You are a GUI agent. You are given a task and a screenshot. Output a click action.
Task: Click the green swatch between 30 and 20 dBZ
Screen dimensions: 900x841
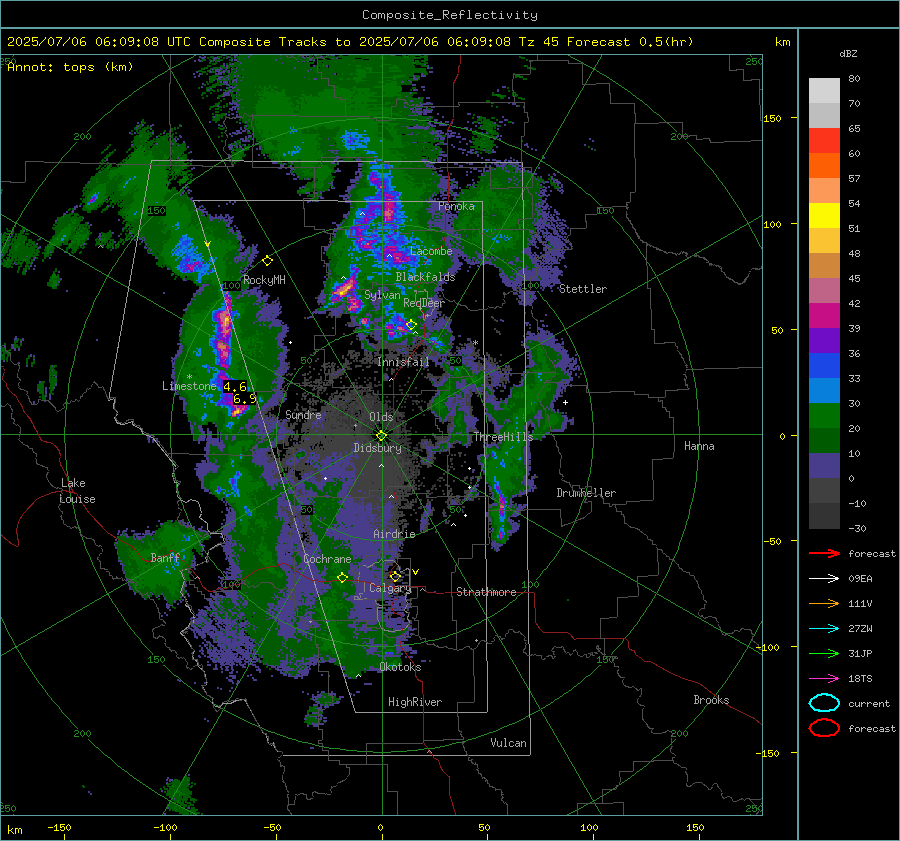coord(824,416)
